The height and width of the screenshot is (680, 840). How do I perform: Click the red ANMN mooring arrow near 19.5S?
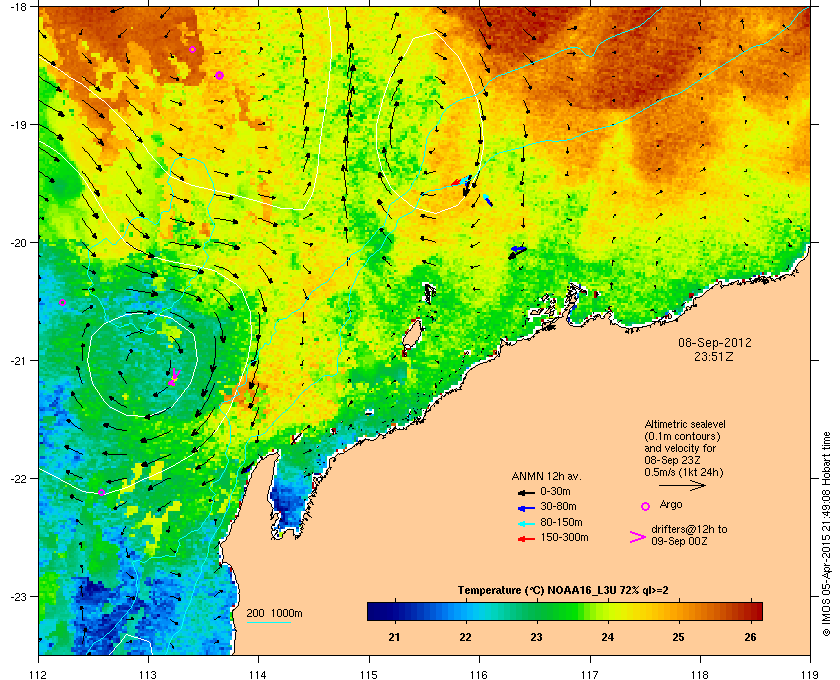pyautogui.click(x=456, y=183)
